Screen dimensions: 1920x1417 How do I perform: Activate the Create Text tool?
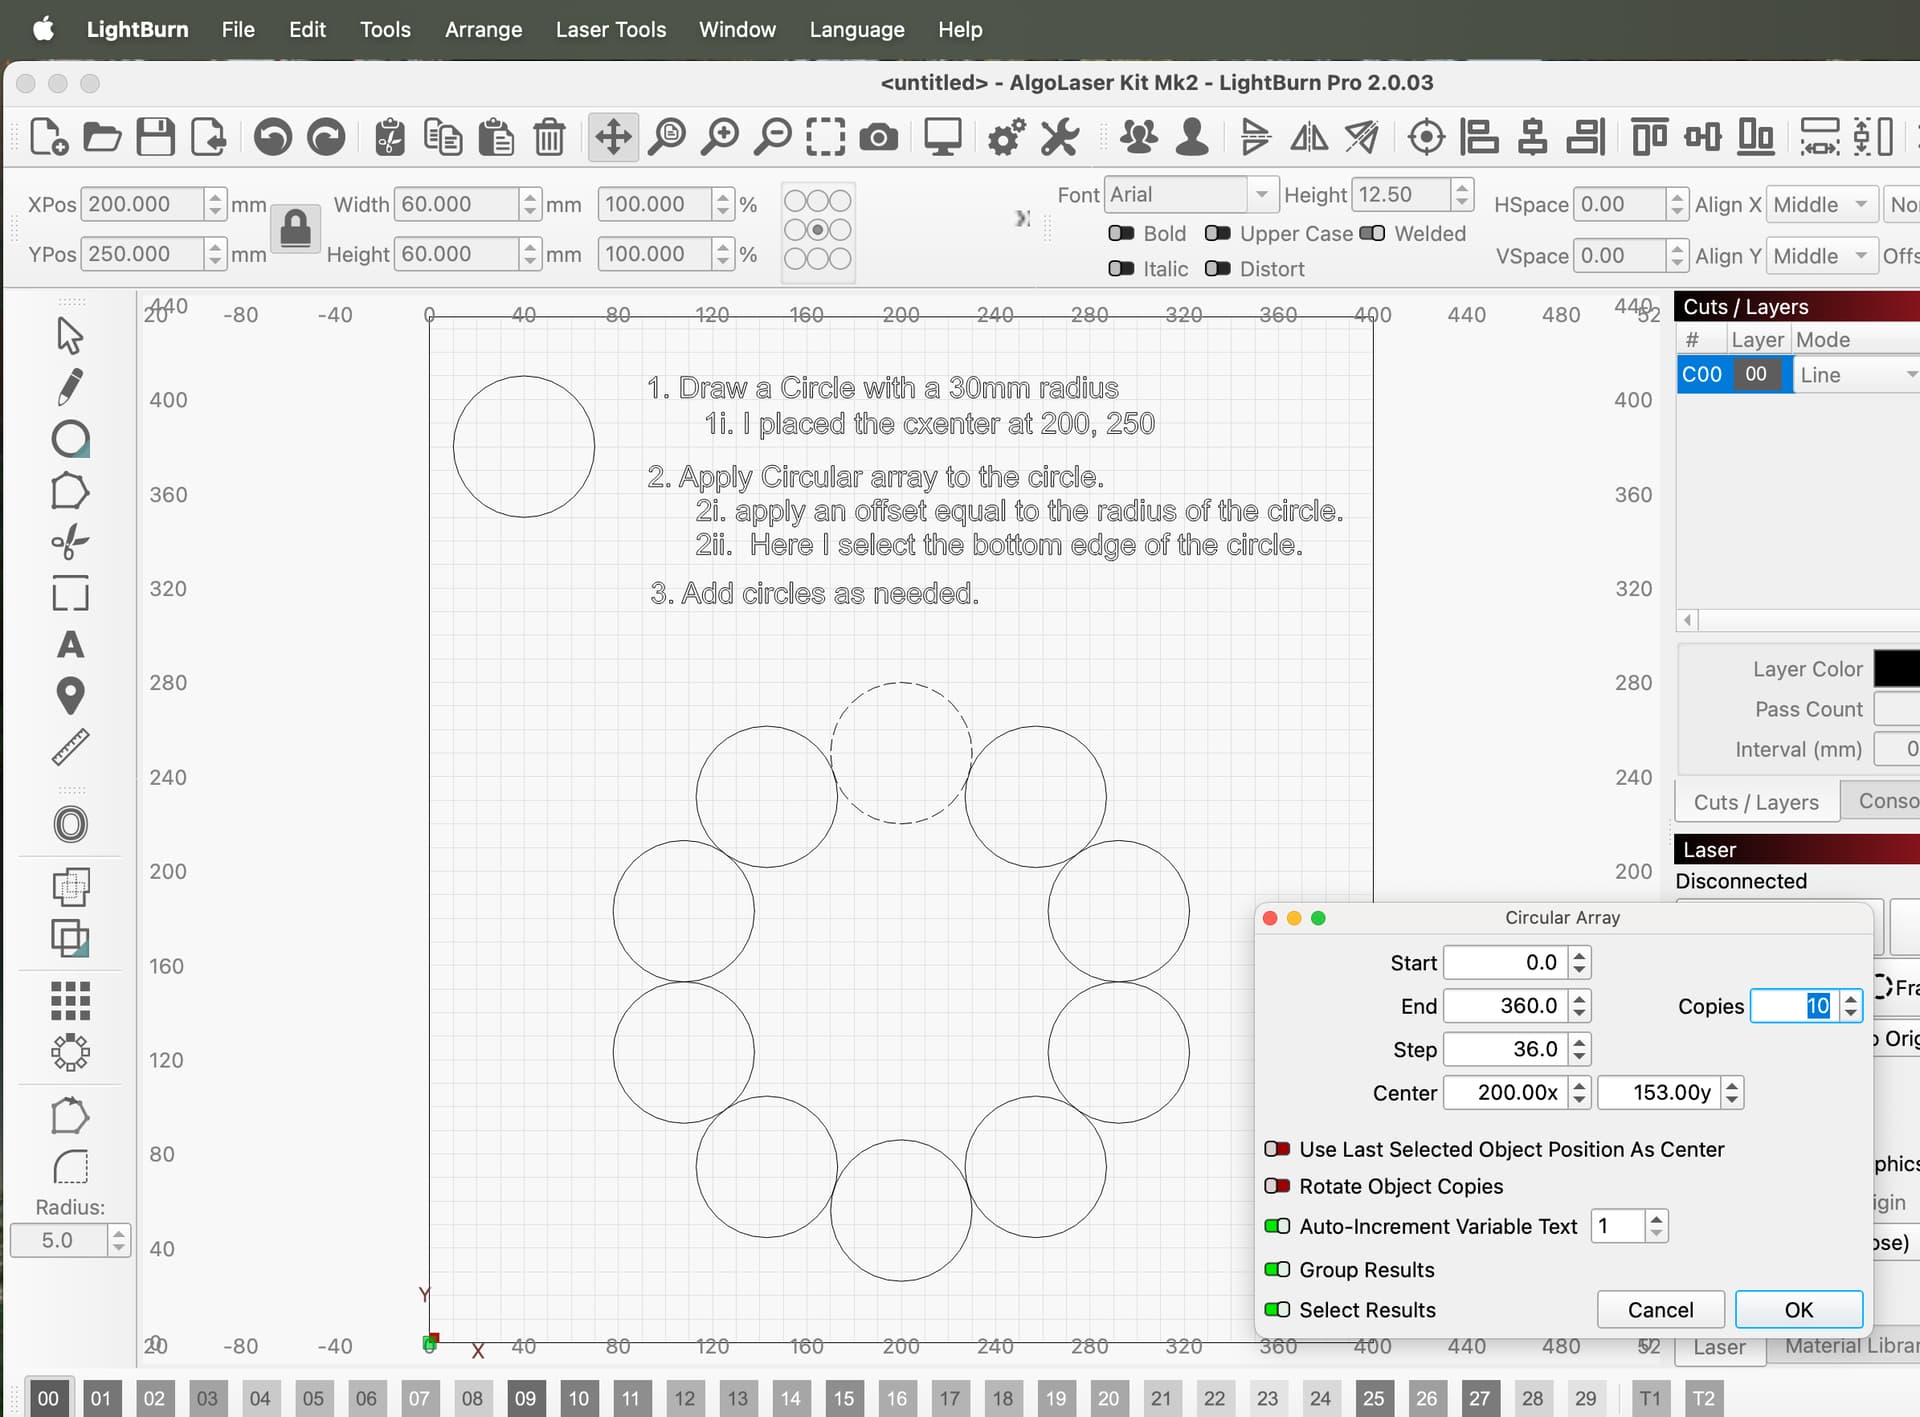click(x=70, y=645)
